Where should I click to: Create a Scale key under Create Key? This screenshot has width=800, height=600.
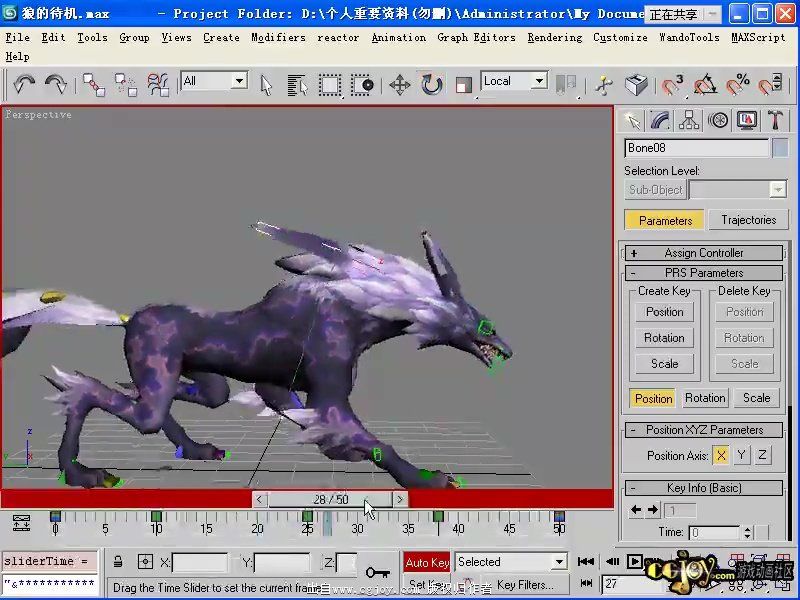click(664, 364)
